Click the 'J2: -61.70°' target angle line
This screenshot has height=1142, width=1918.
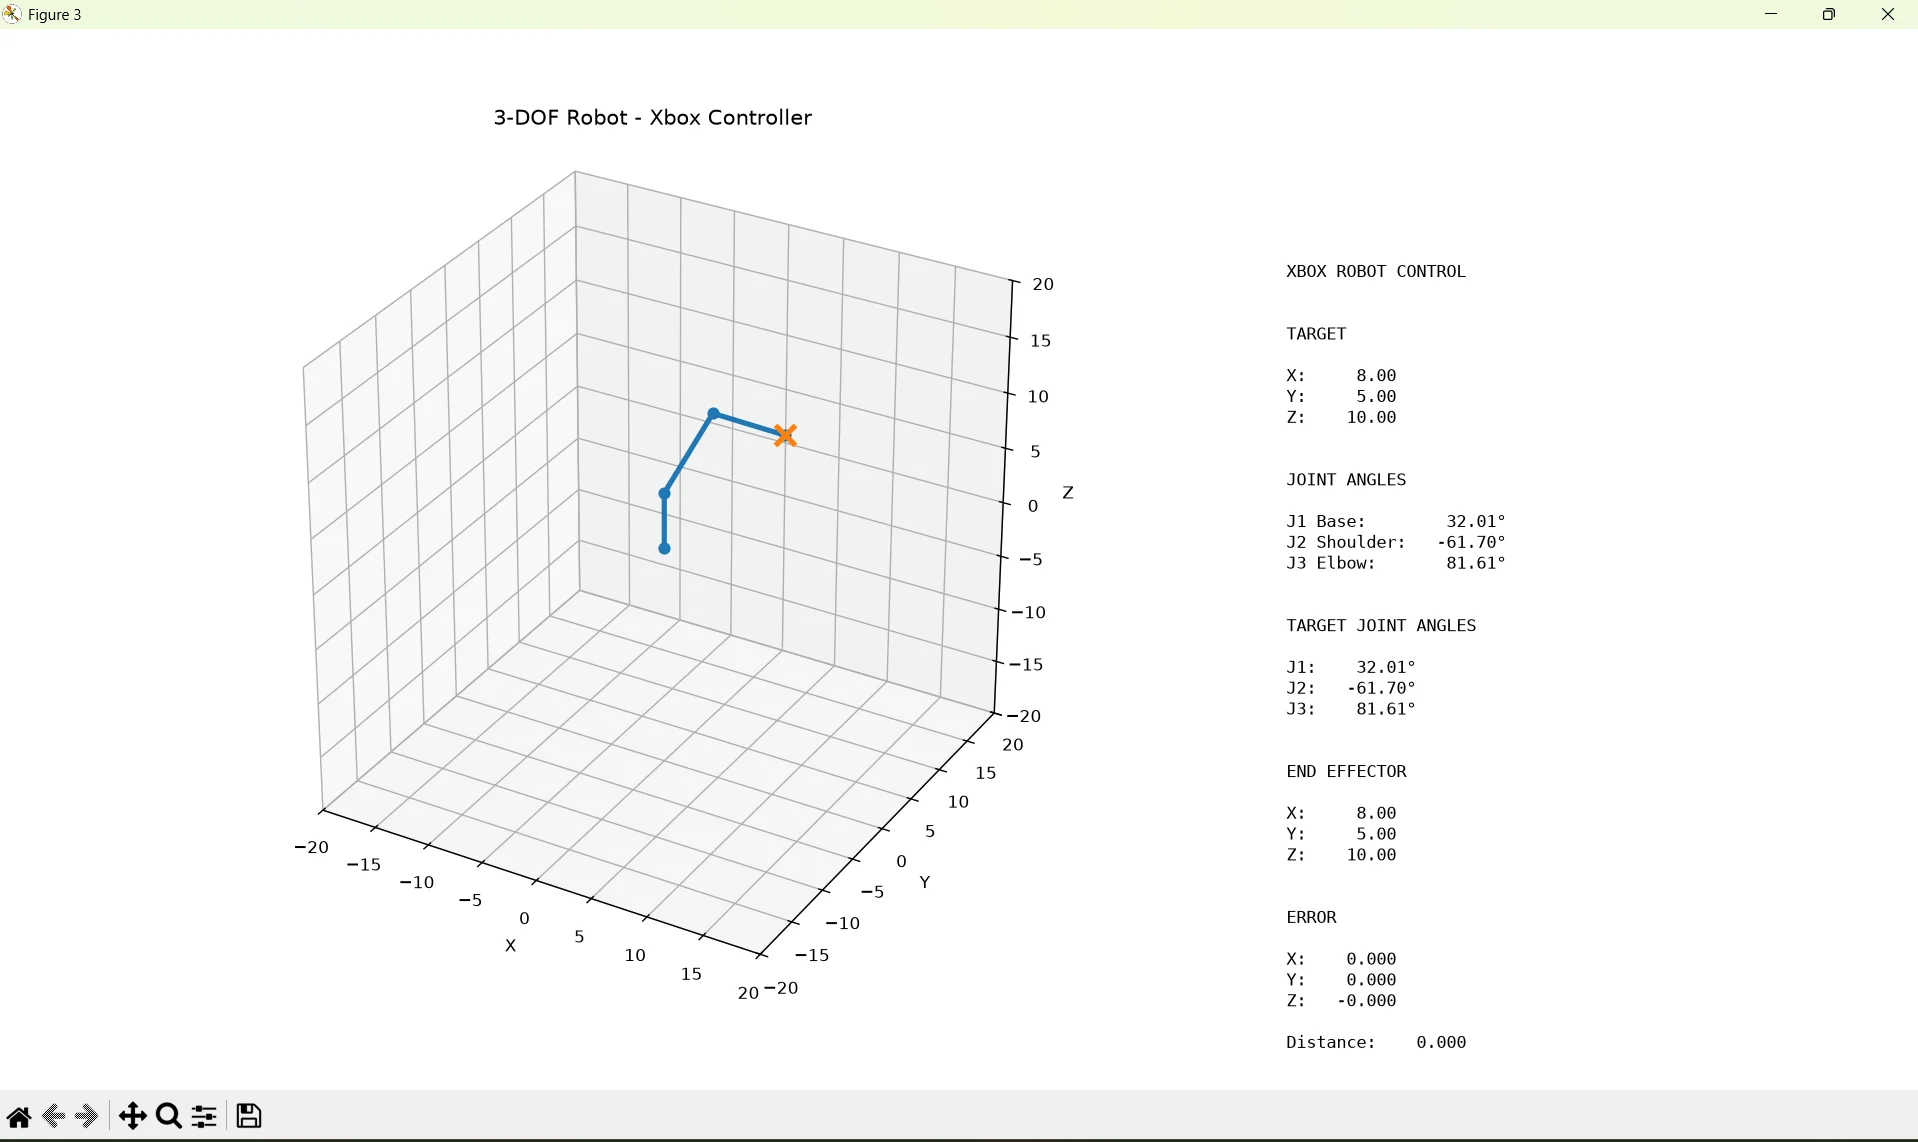pos(1351,689)
